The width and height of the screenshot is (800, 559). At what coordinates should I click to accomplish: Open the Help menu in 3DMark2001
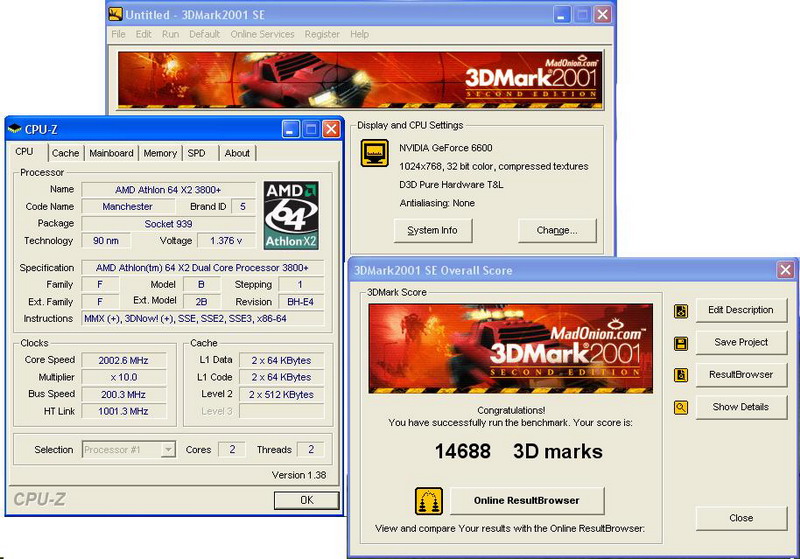[x=359, y=34]
